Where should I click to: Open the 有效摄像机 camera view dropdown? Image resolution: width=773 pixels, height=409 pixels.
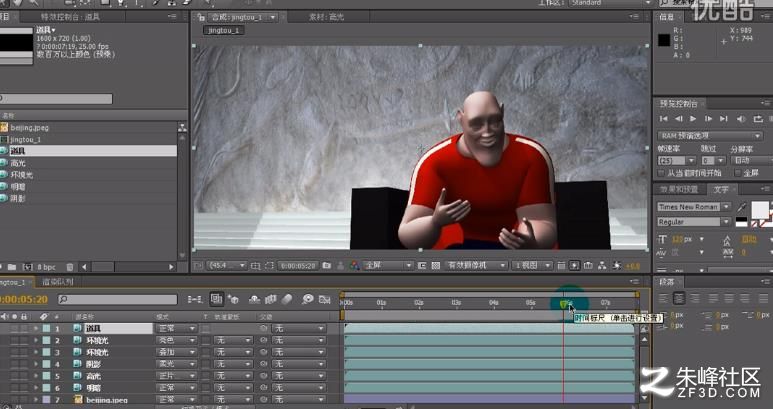point(476,266)
